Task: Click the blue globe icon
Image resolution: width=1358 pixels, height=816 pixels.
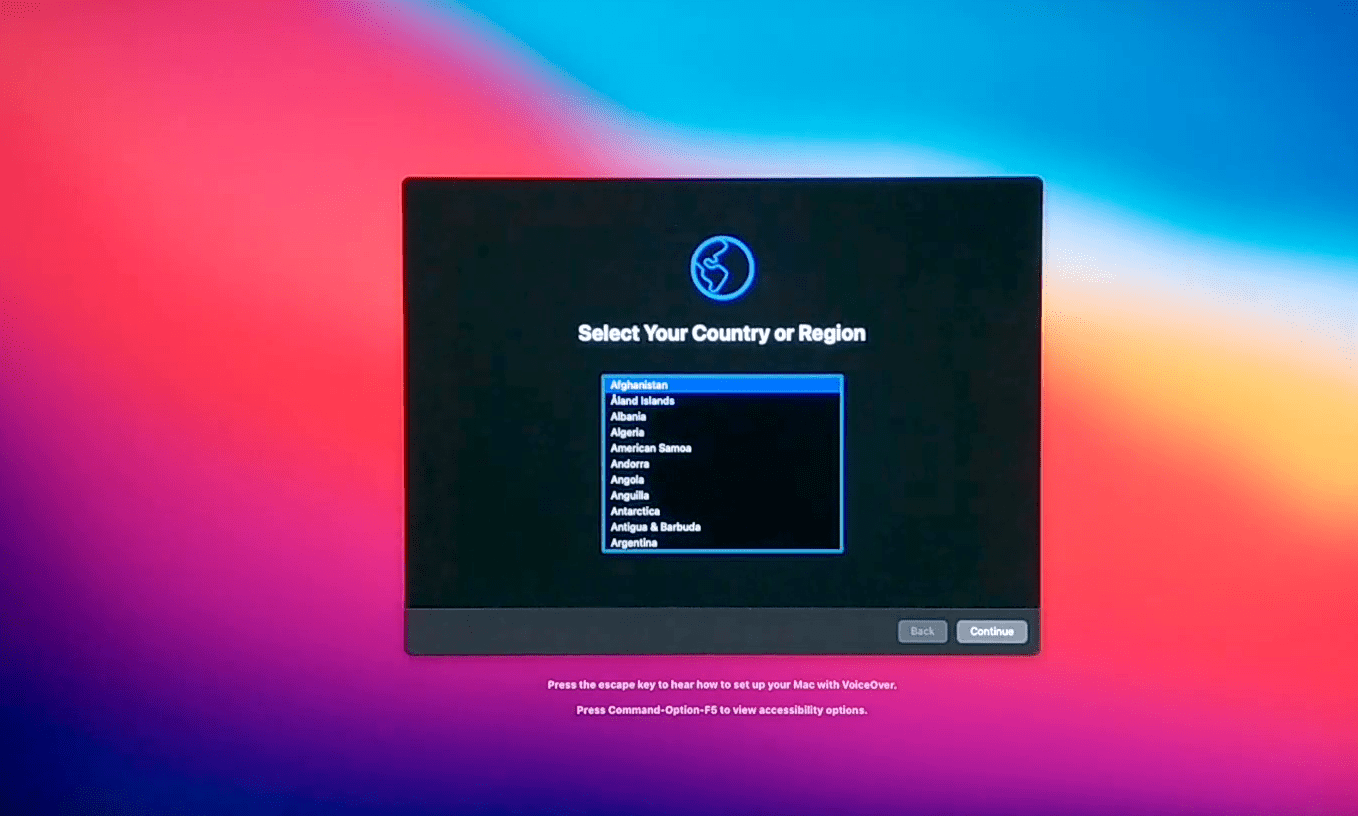Action: (x=722, y=268)
